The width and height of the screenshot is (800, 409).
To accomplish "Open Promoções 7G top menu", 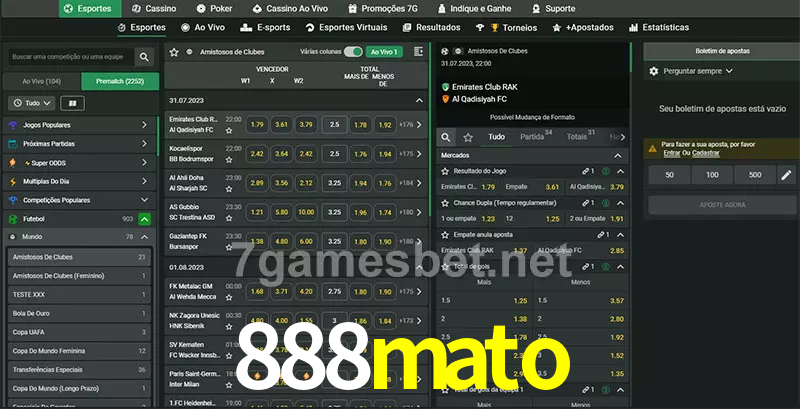I will click(x=385, y=9).
